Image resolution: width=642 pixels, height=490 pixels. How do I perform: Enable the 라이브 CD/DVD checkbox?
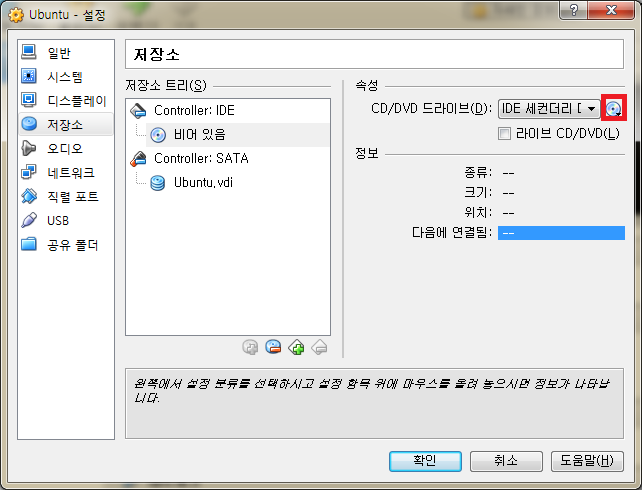coord(505,133)
